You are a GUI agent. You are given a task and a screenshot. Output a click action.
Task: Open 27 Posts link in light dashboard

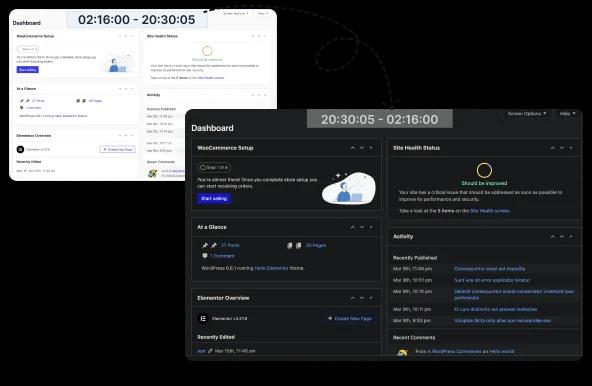tap(38, 101)
